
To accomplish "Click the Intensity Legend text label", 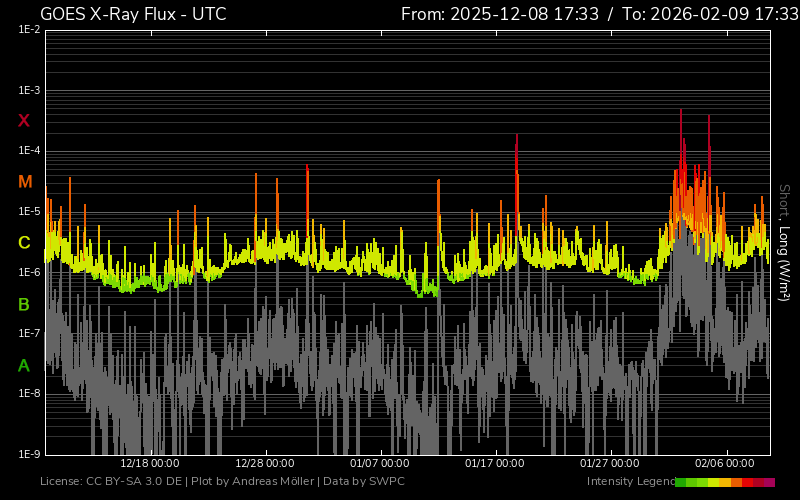I will point(629,482).
